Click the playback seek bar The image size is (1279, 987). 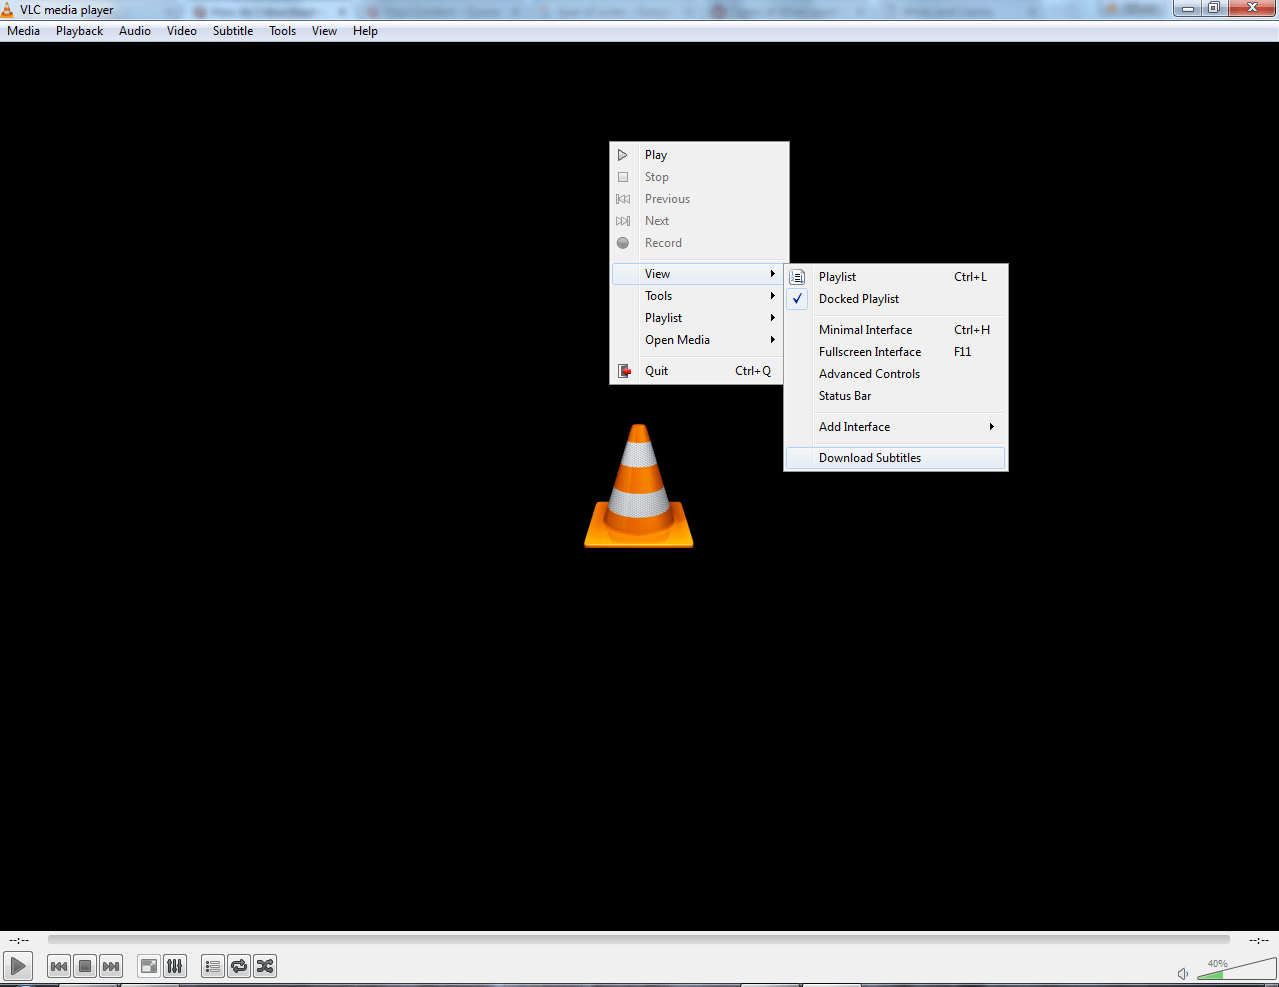[638, 940]
